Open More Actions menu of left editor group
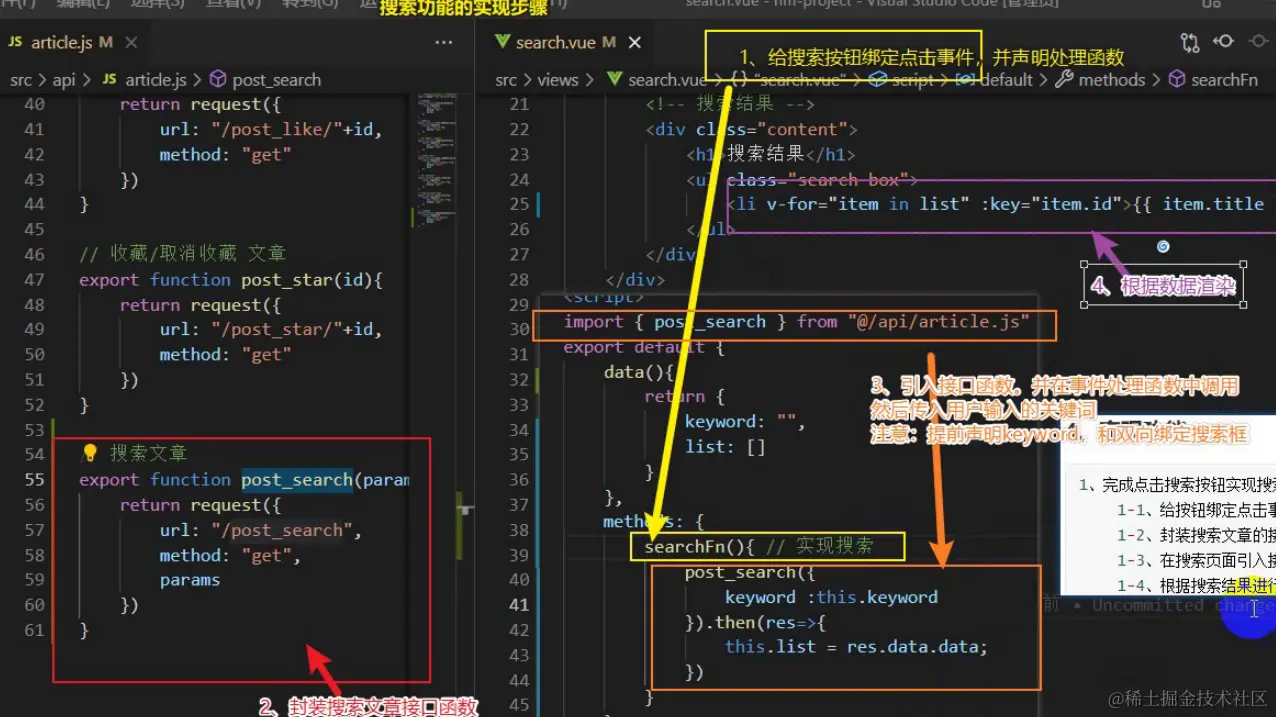 [444, 43]
